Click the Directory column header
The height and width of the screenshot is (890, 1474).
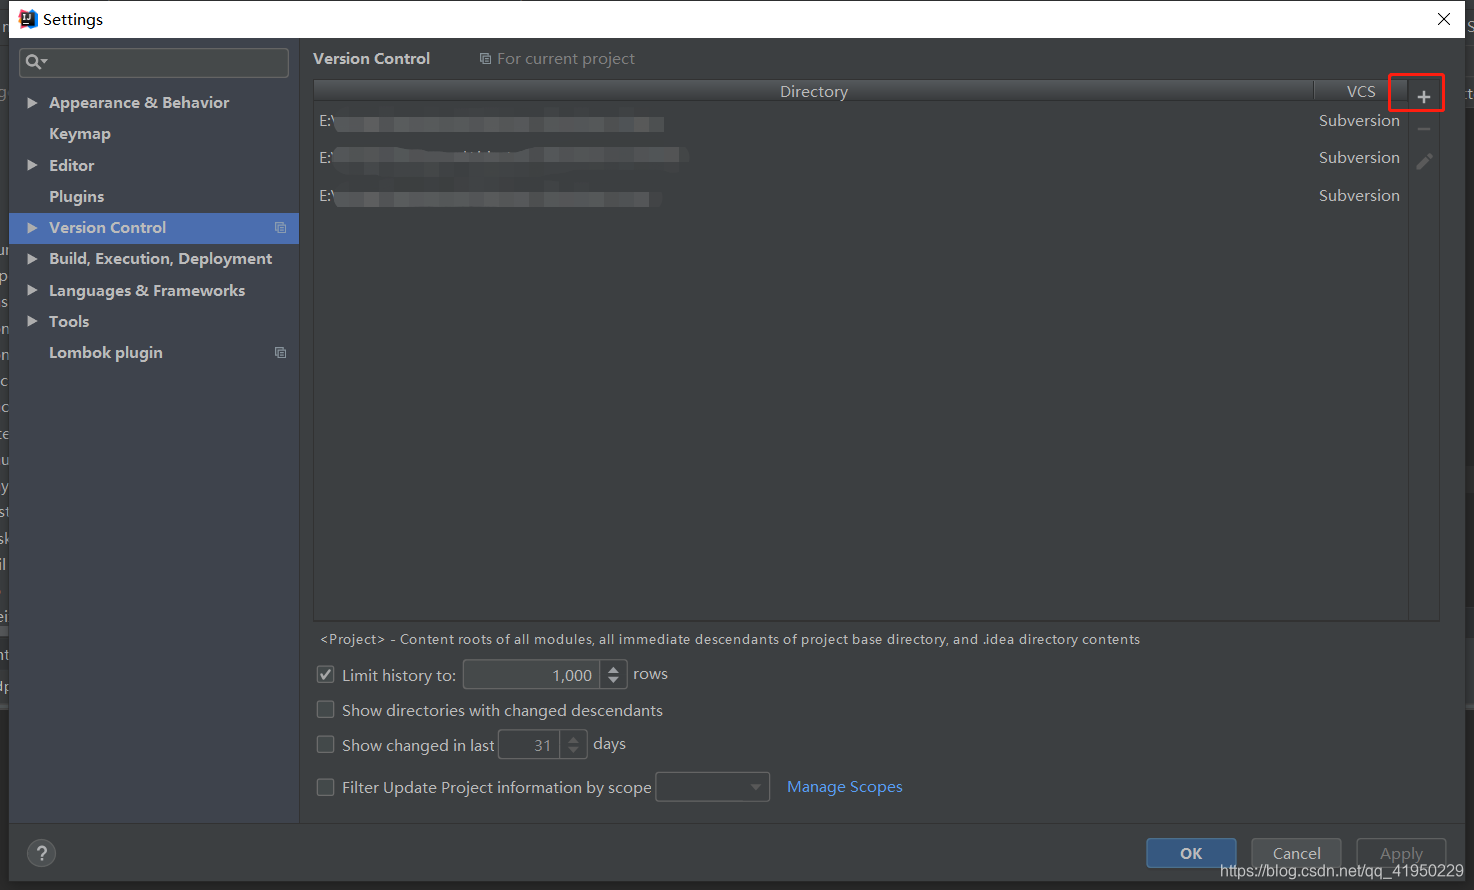pos(813,91)
